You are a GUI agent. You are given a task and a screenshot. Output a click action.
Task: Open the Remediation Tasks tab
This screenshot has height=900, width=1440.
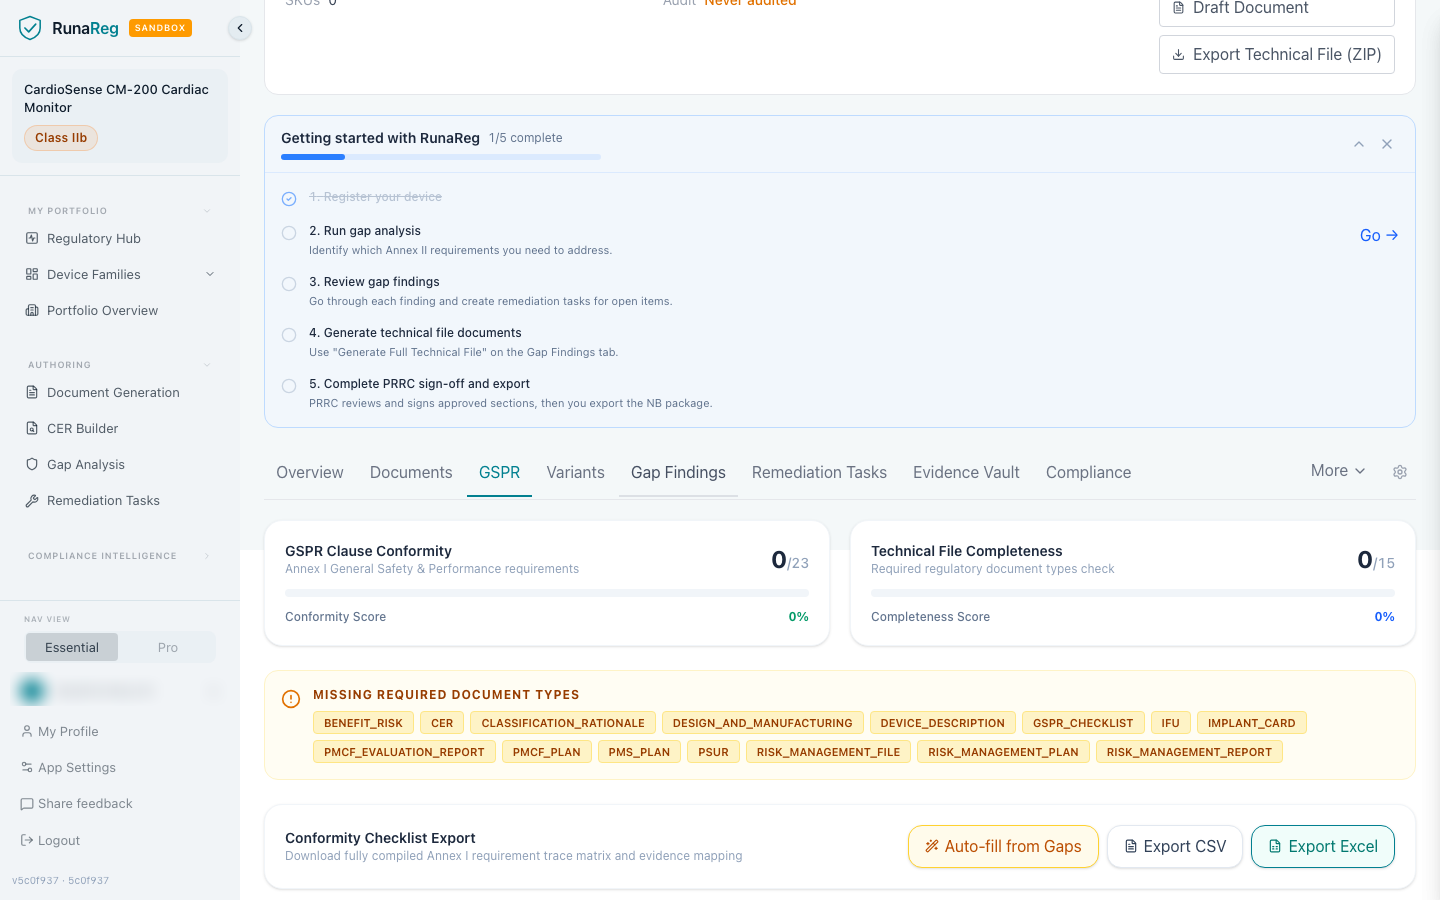coord(819,472)
